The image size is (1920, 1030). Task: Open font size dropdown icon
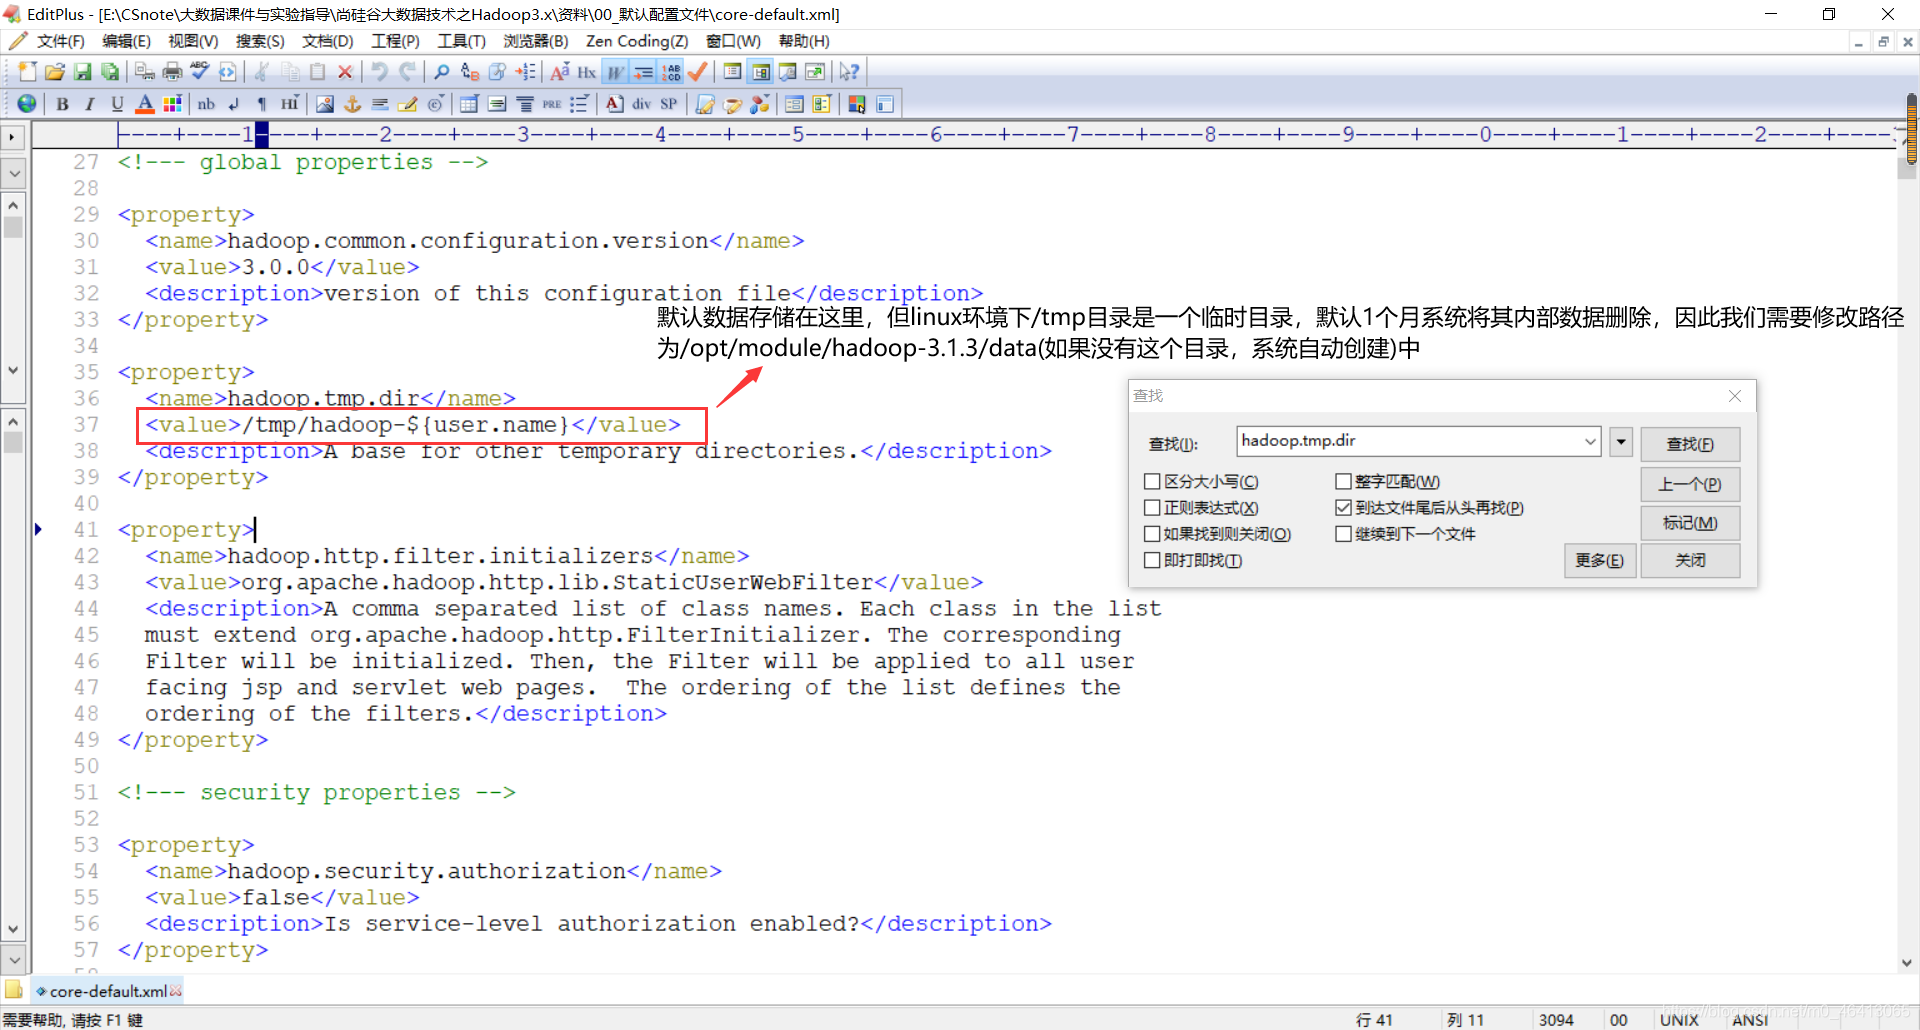560,72
